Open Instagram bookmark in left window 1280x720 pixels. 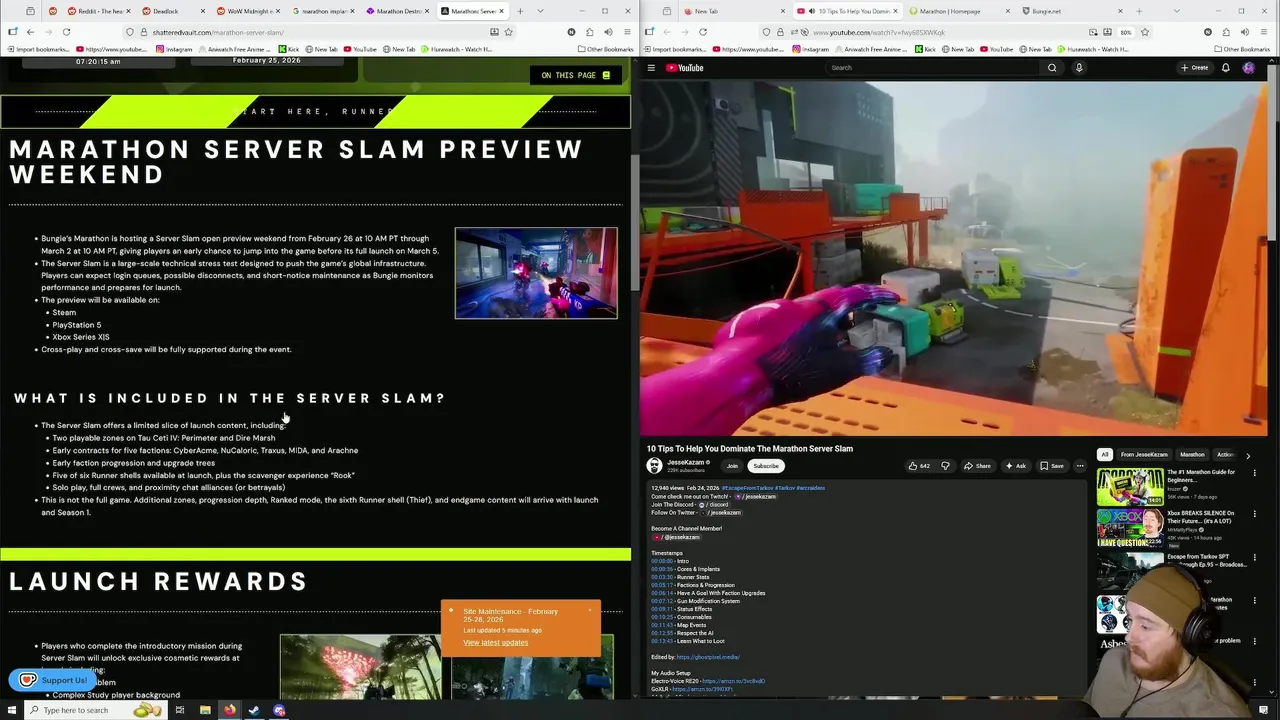[175, 49]
